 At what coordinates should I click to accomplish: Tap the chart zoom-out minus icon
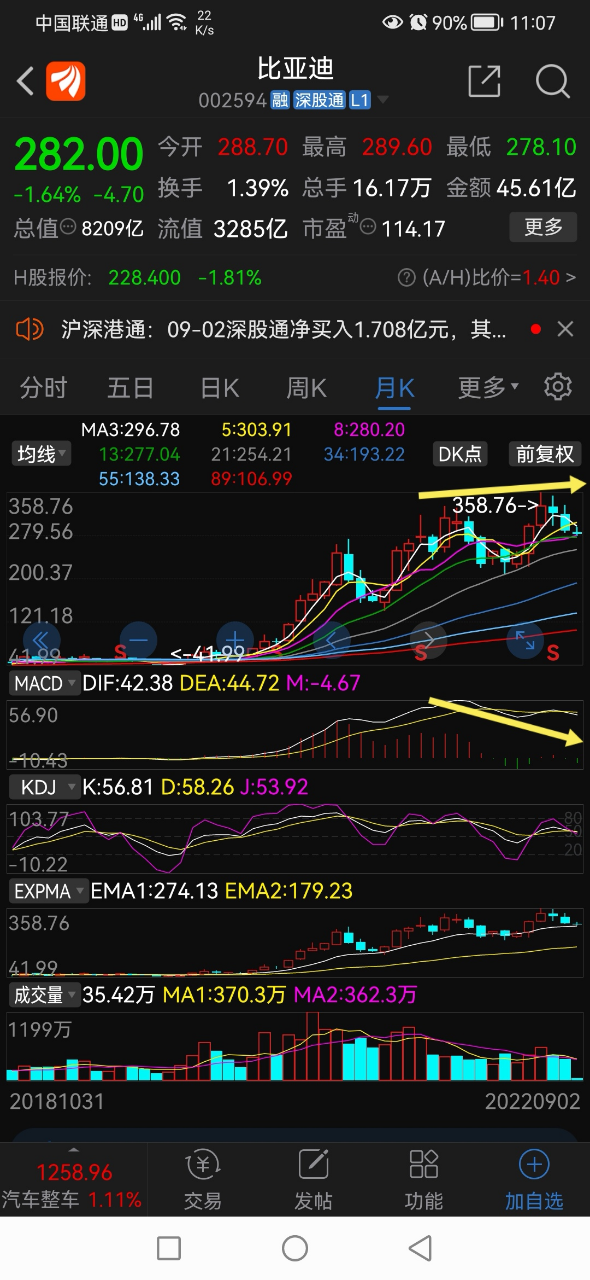(138, 640)
